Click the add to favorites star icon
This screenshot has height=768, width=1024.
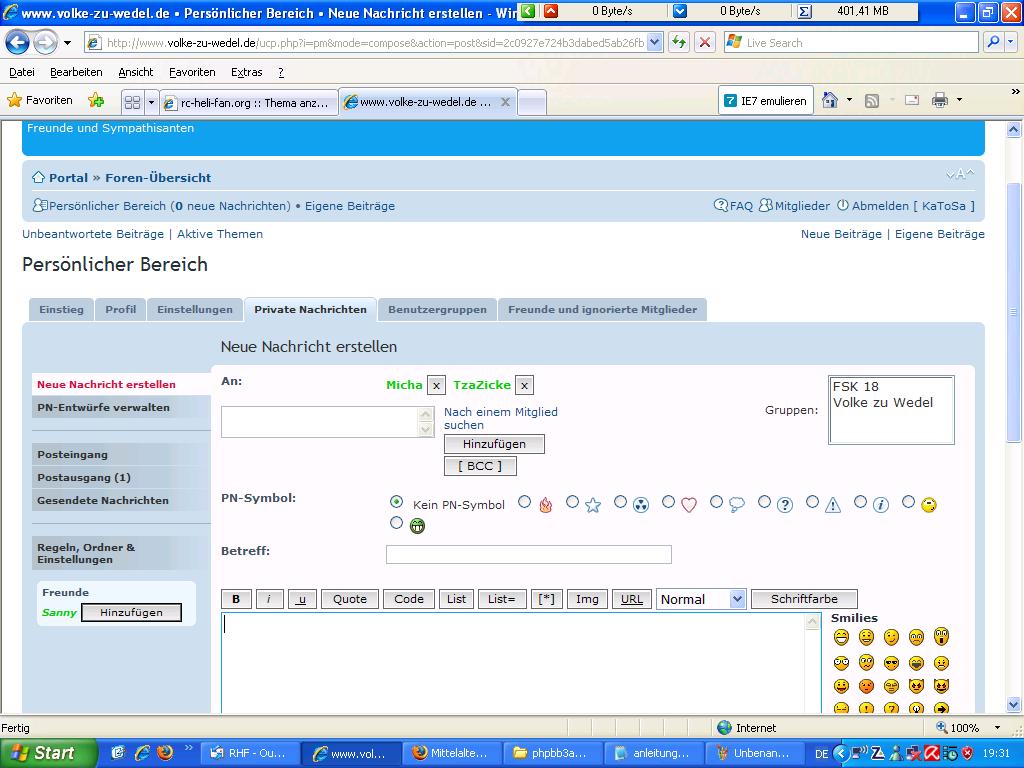click(x=96, y=101)
